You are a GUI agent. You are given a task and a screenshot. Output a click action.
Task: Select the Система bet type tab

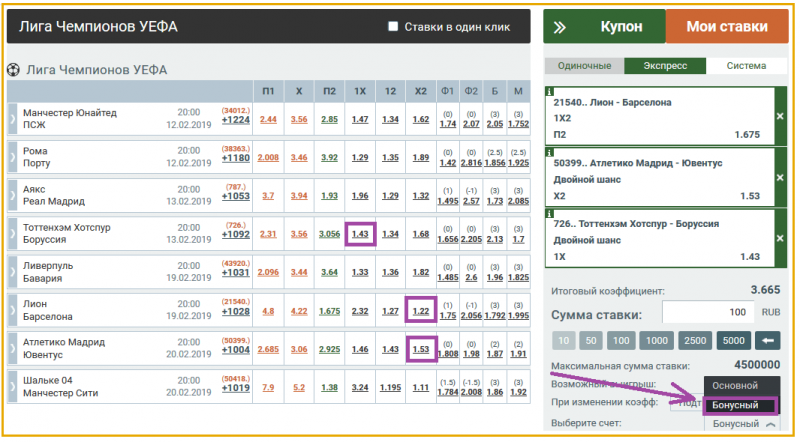pos(746,66)
